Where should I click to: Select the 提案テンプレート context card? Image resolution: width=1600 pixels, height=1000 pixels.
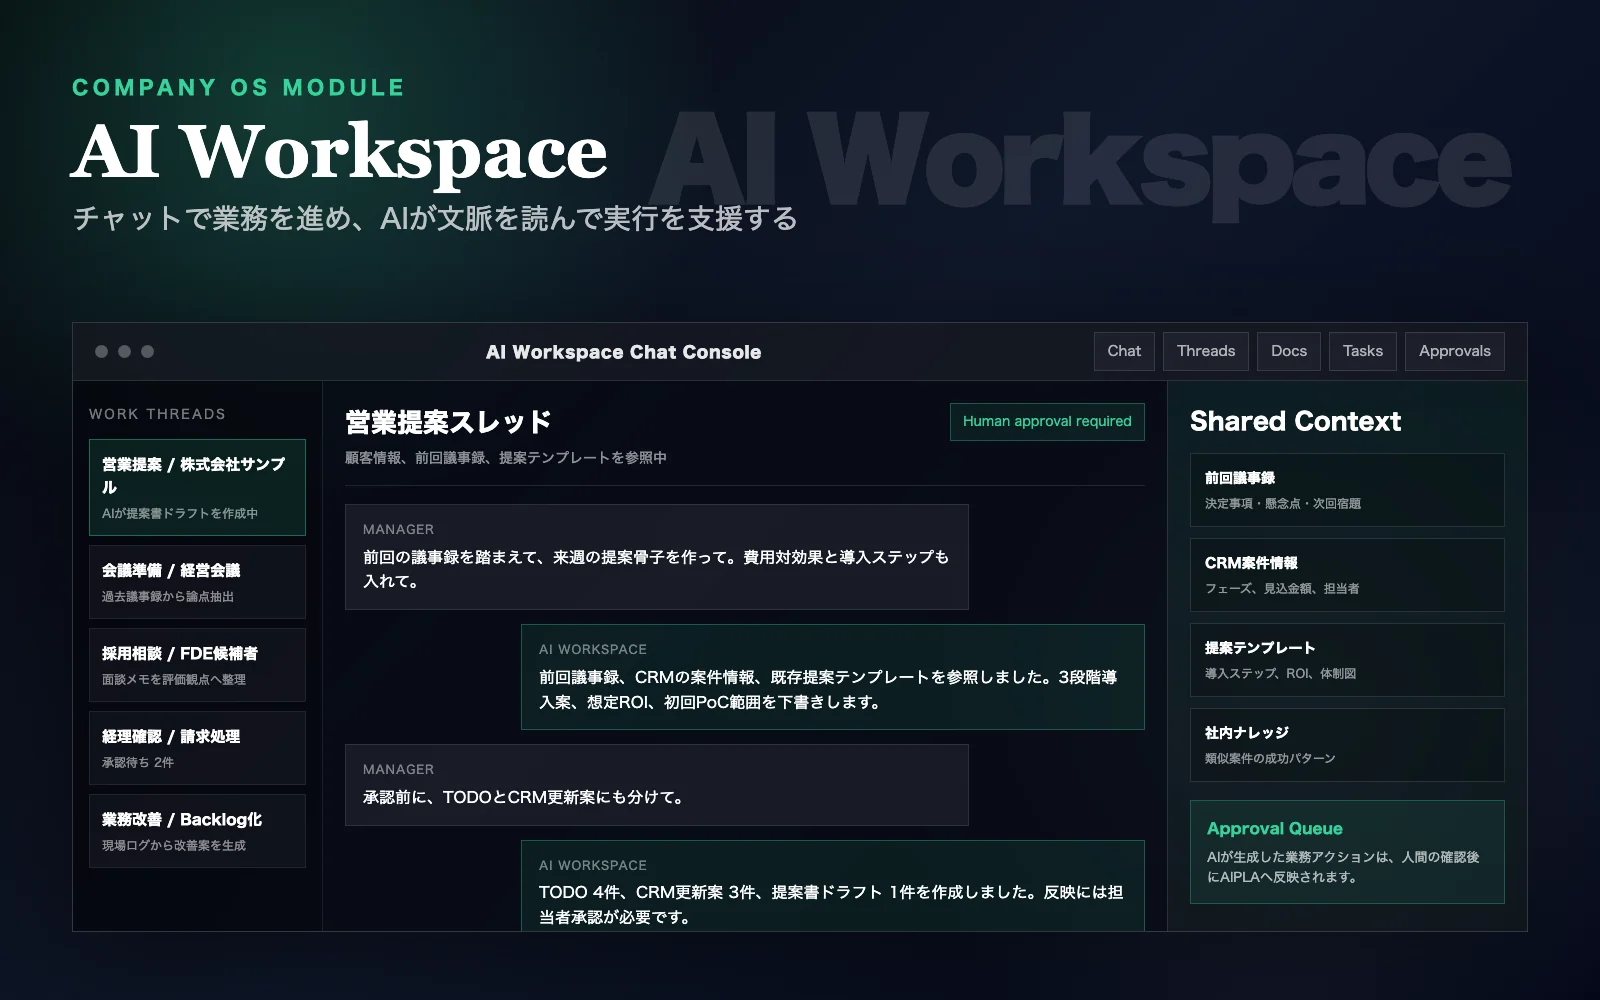[1347, 660]
